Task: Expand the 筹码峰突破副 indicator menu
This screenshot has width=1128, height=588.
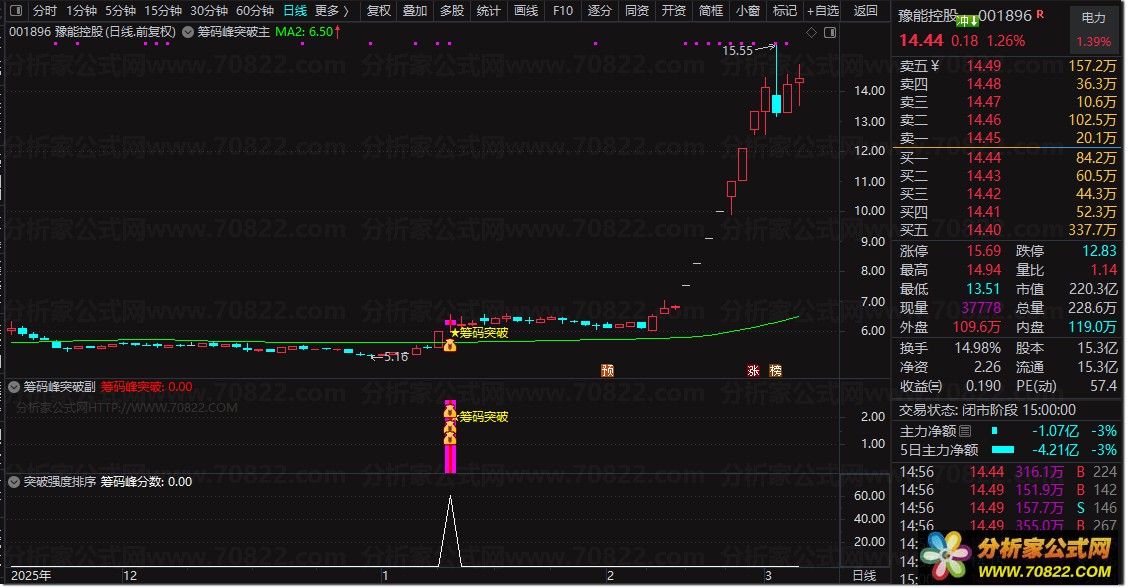Action: tap(14, 387)
